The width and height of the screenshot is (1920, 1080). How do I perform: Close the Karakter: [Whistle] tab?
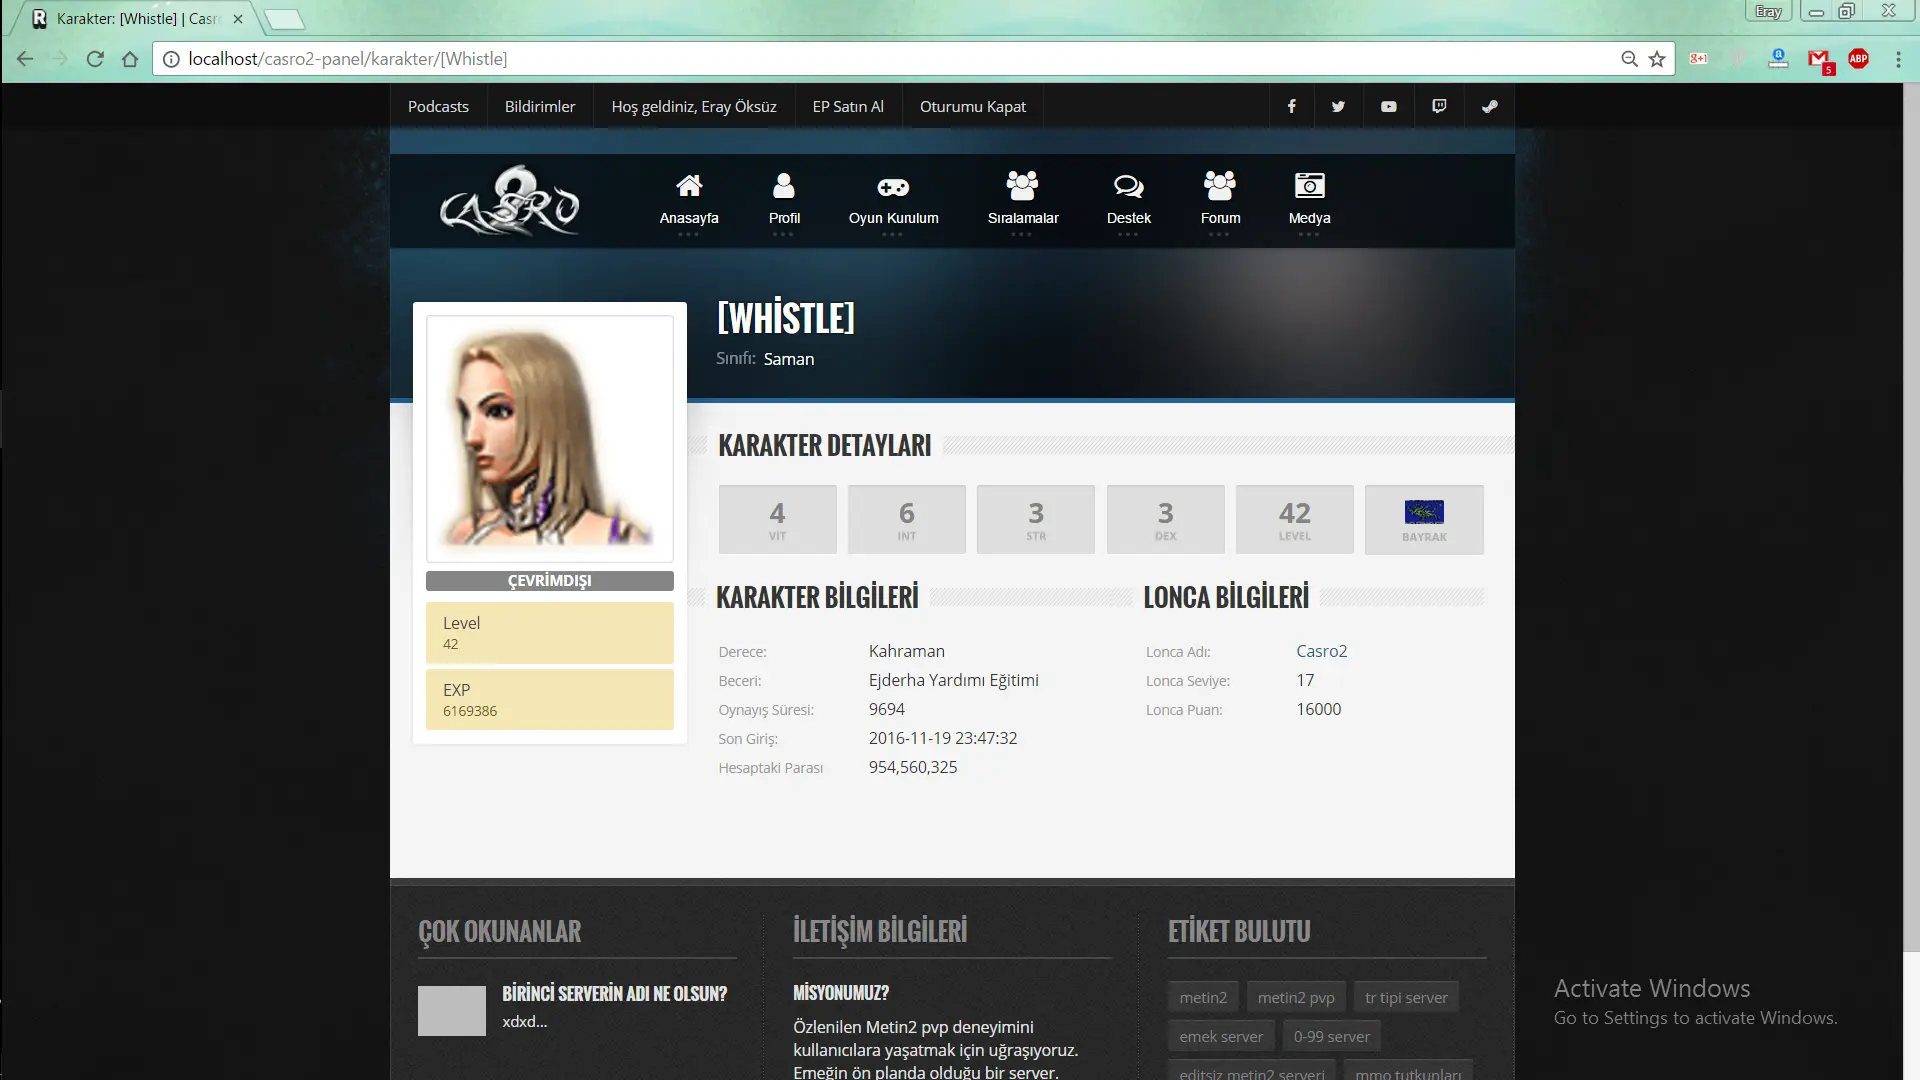[x=238, y=19]
